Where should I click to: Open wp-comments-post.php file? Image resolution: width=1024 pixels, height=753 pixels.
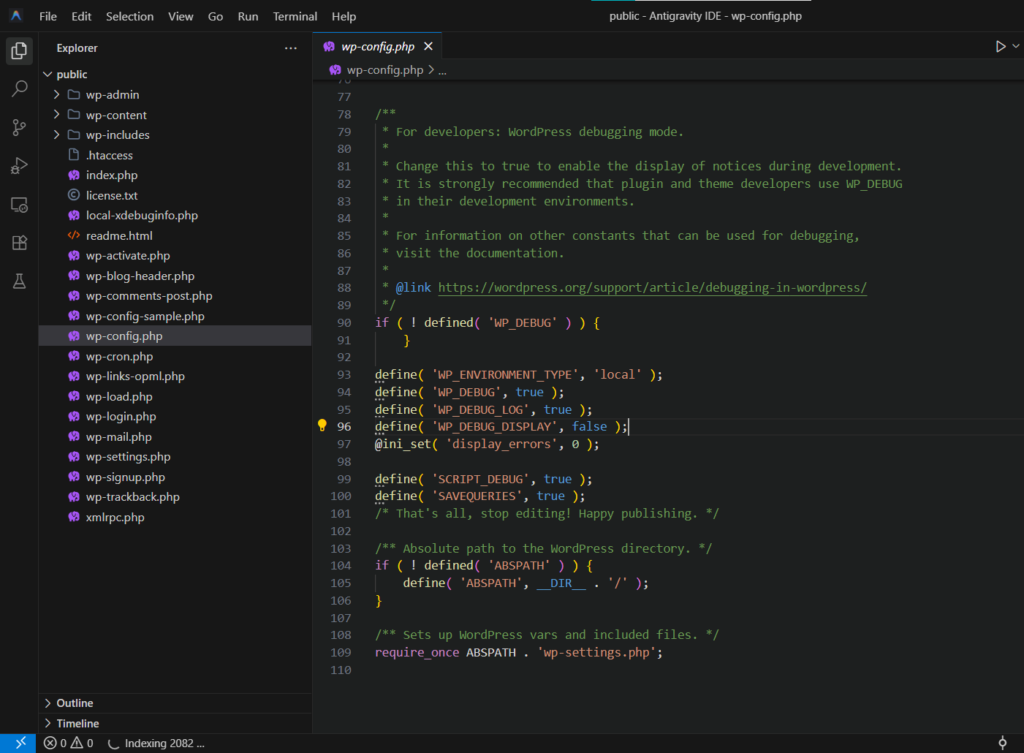coord(175,296)
